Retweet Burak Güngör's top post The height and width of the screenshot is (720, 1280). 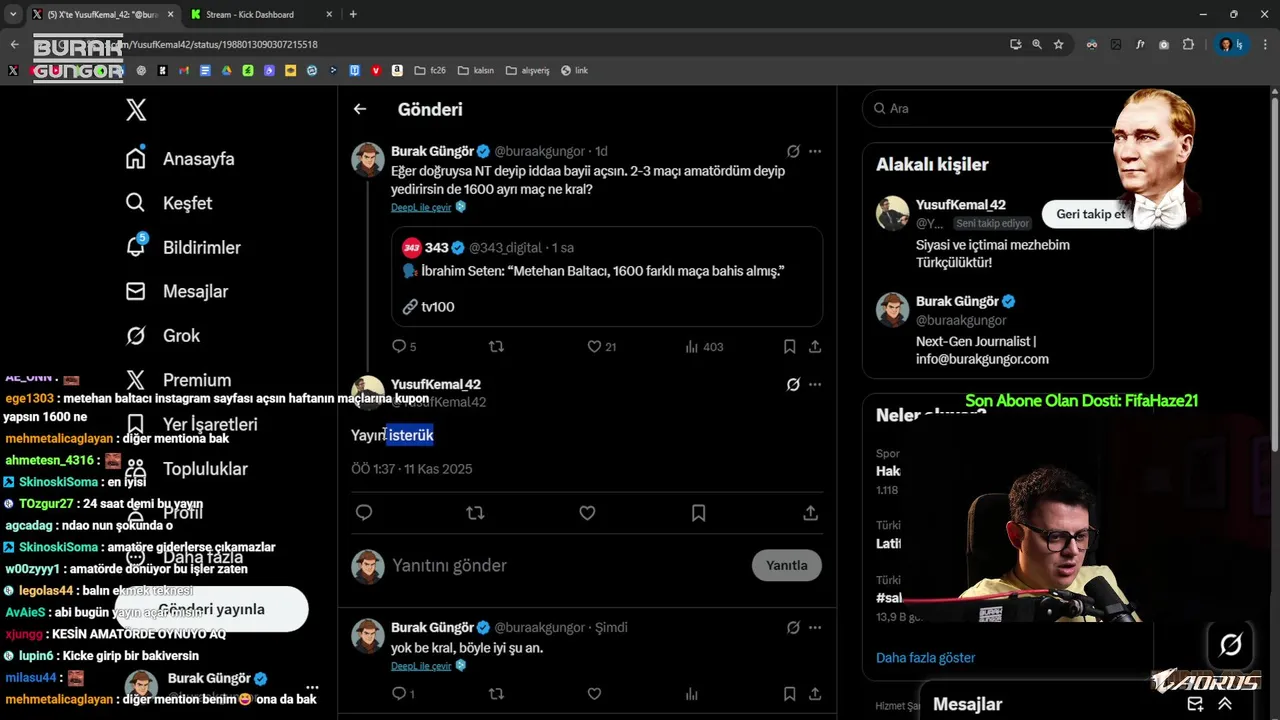pyautogui.click(x=496, y=347)
